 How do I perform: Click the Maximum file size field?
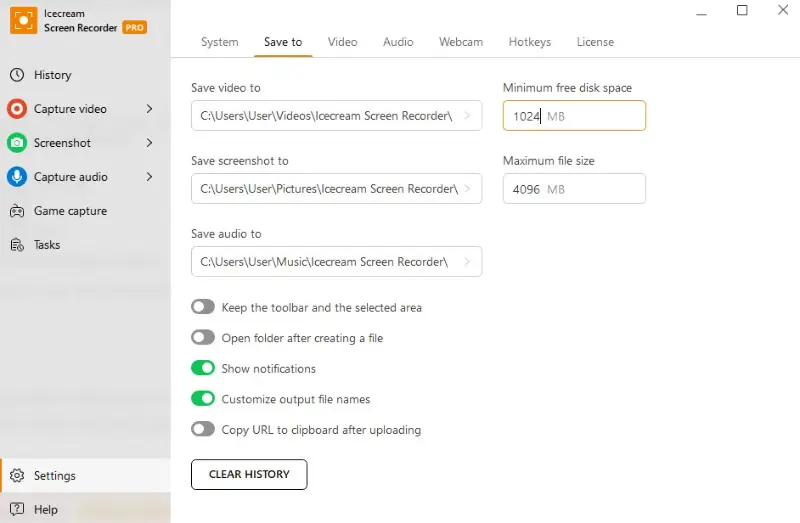574,189
